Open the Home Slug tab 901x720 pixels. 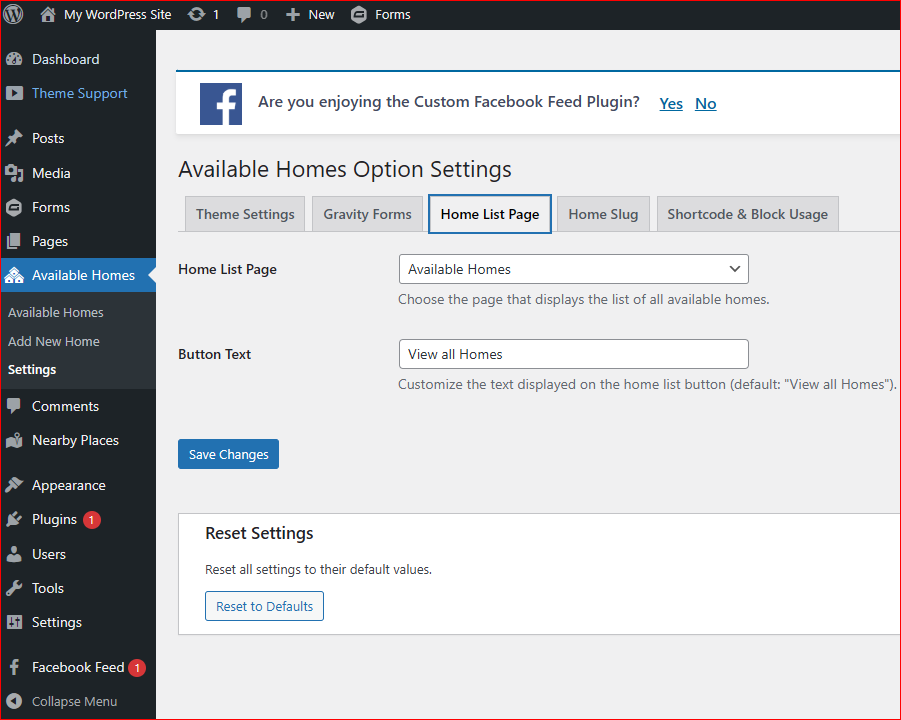pyautogui.click(x=603, y=214)
